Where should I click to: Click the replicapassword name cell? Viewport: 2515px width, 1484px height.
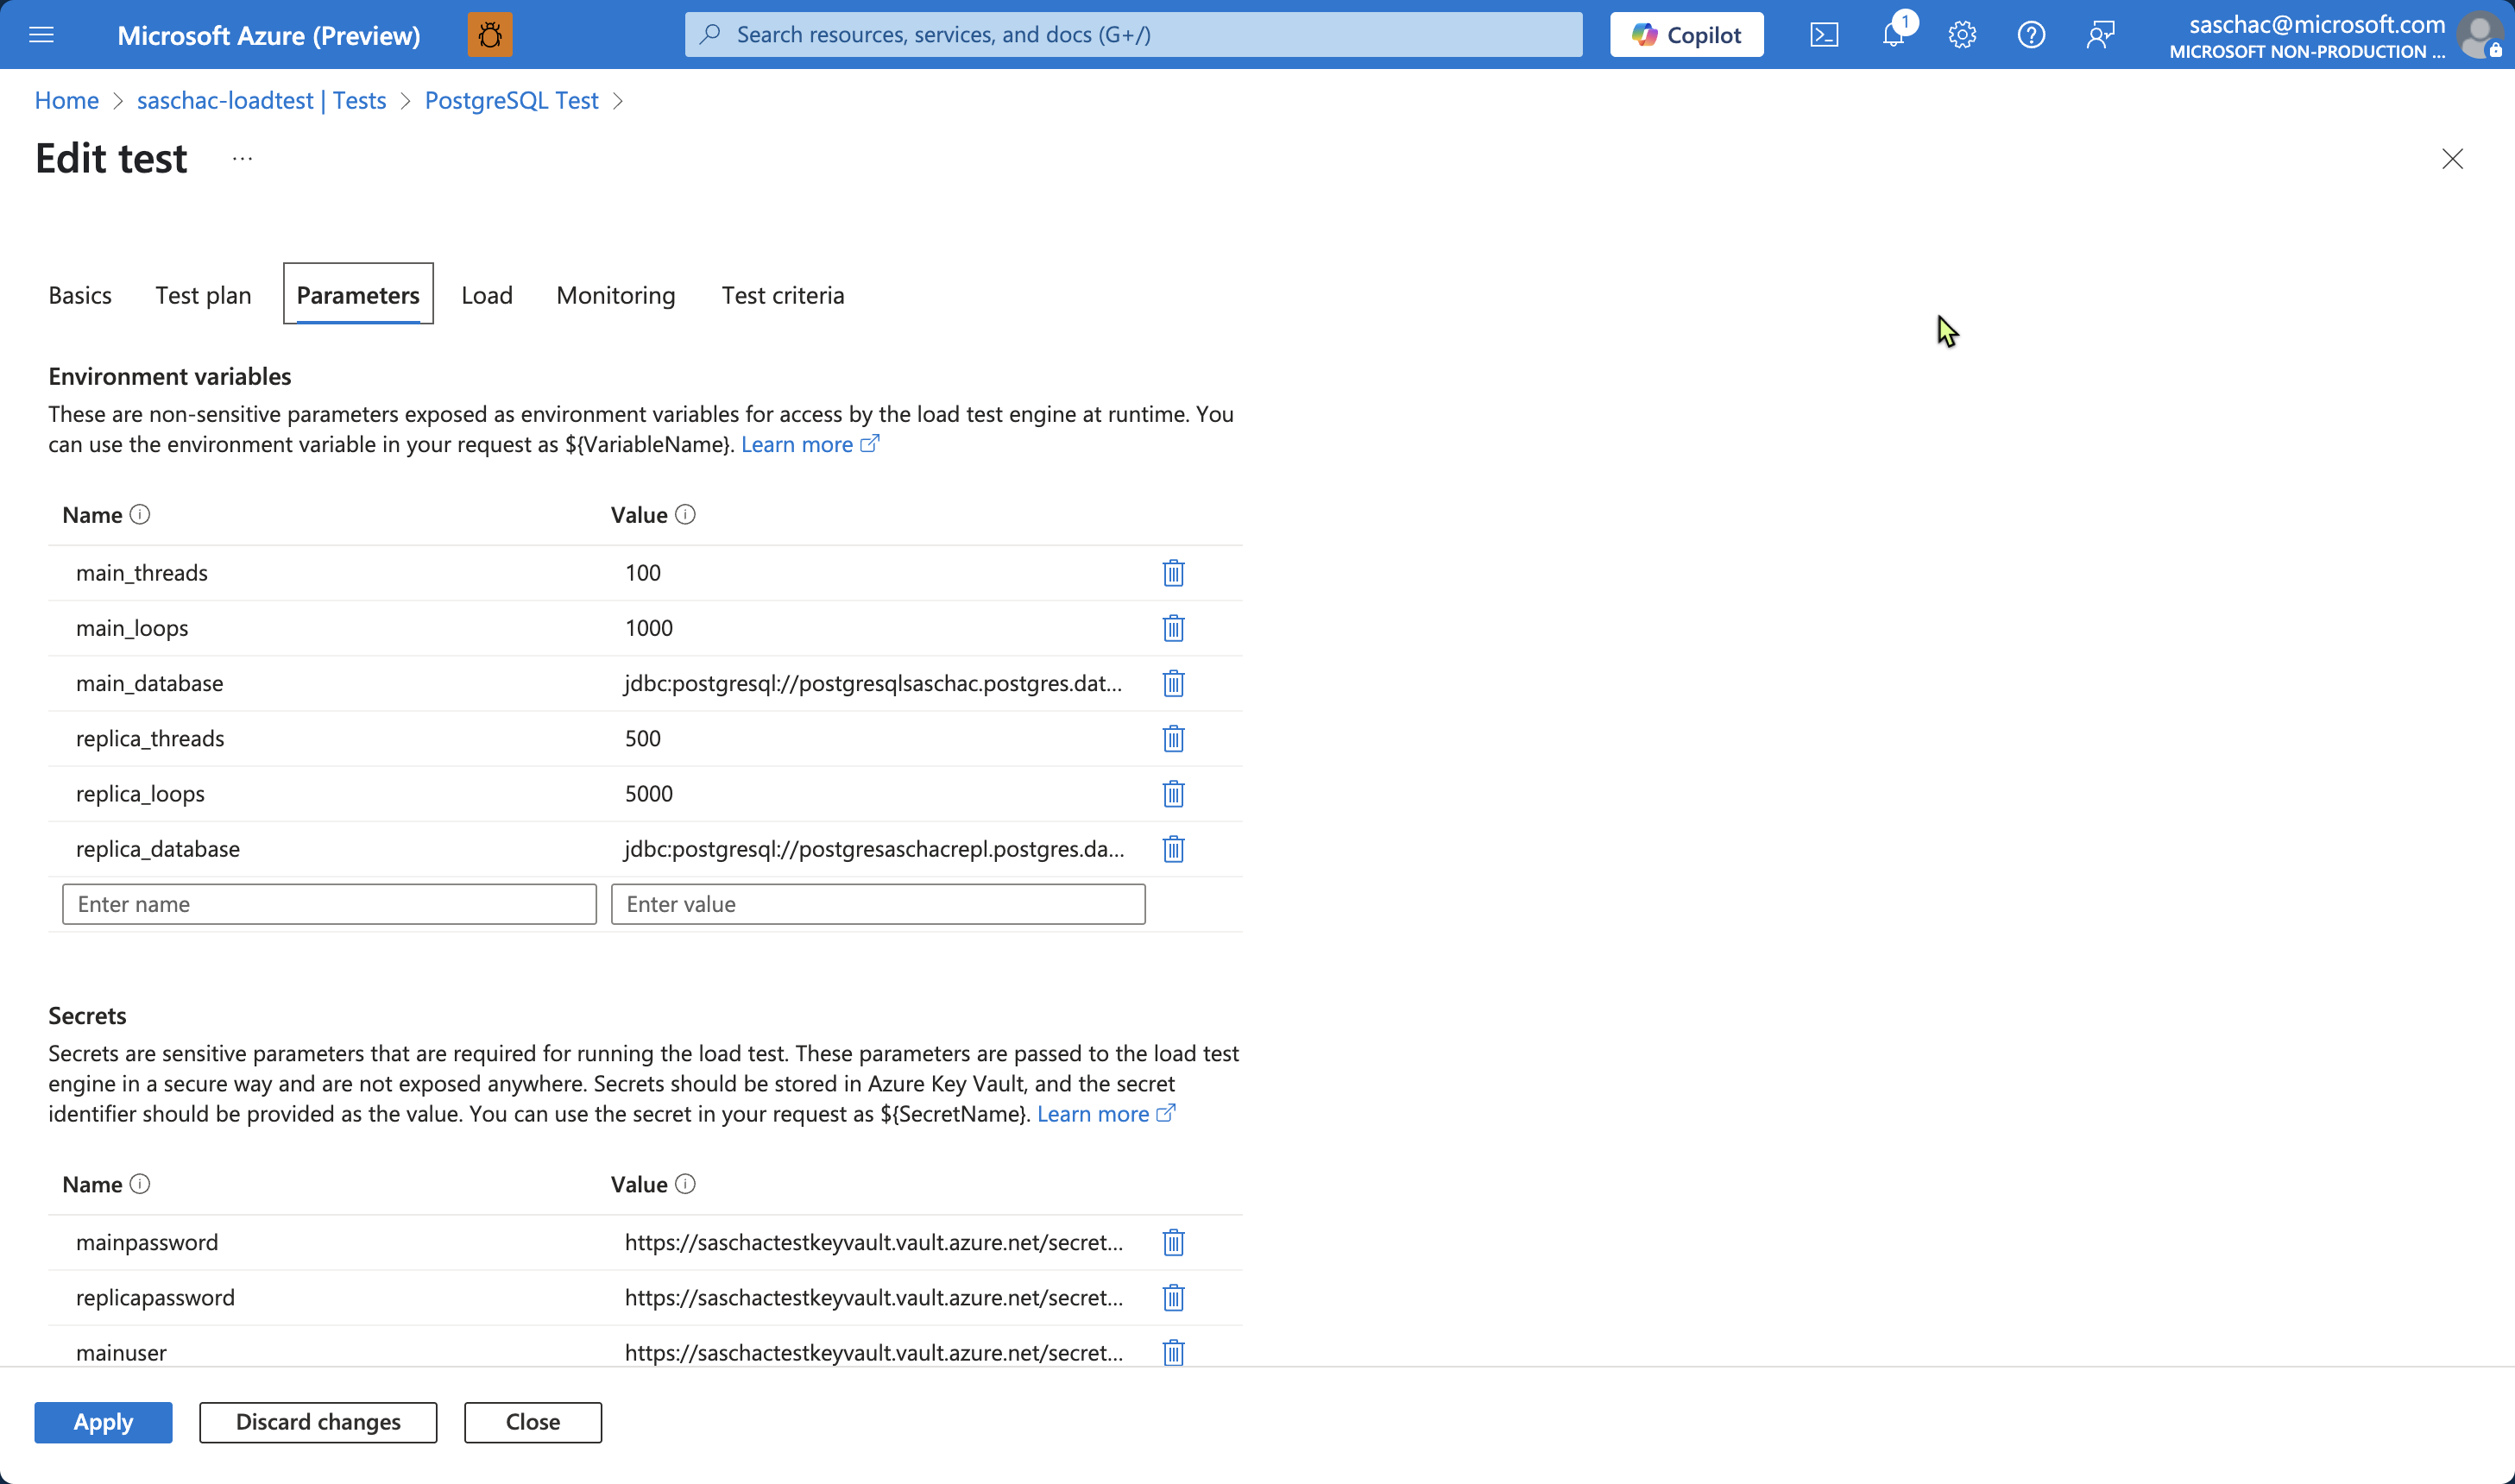pyautogui.click(x=155, y=1297)
